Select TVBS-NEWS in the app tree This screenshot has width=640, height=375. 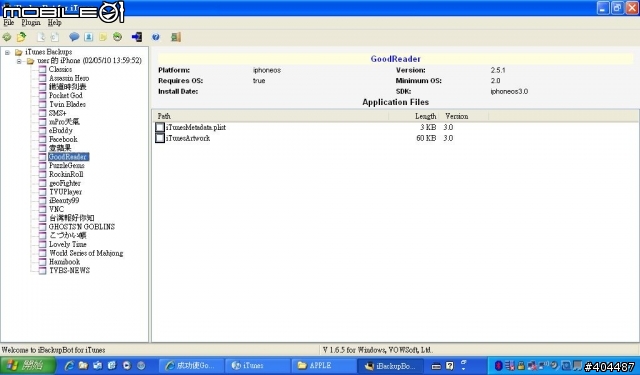tap(69, 270)
